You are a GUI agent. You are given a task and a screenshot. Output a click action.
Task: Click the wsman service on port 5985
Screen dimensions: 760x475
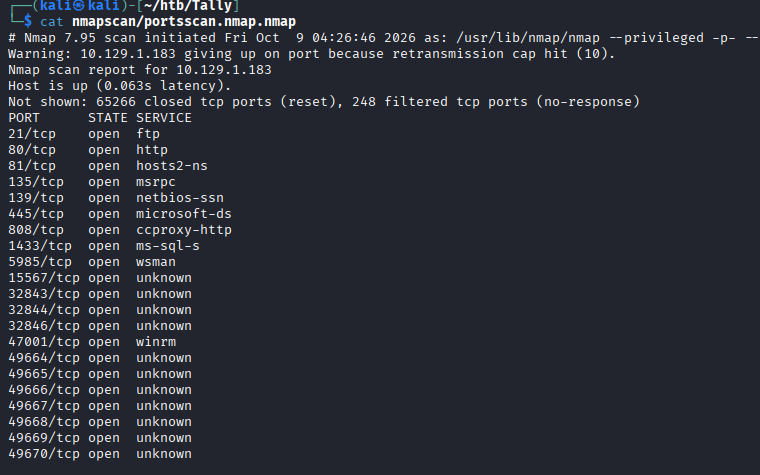pos(156,262)
